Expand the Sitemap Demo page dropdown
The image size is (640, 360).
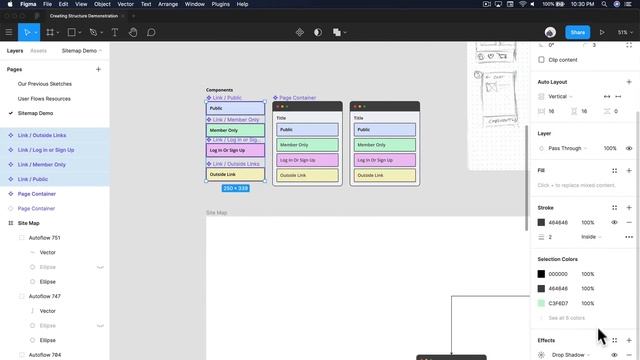pyautogui.click(x=82, y=51)
